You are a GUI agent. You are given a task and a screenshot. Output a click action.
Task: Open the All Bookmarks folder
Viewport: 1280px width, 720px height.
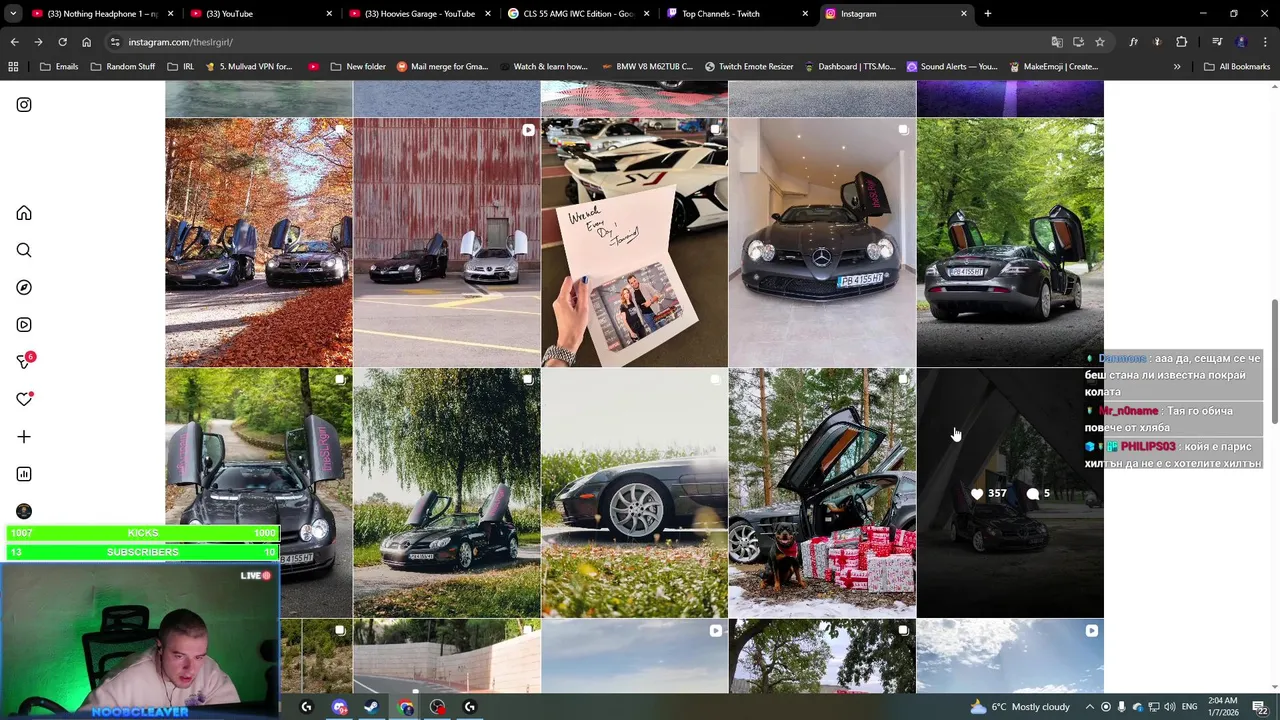coord(1237,67)
